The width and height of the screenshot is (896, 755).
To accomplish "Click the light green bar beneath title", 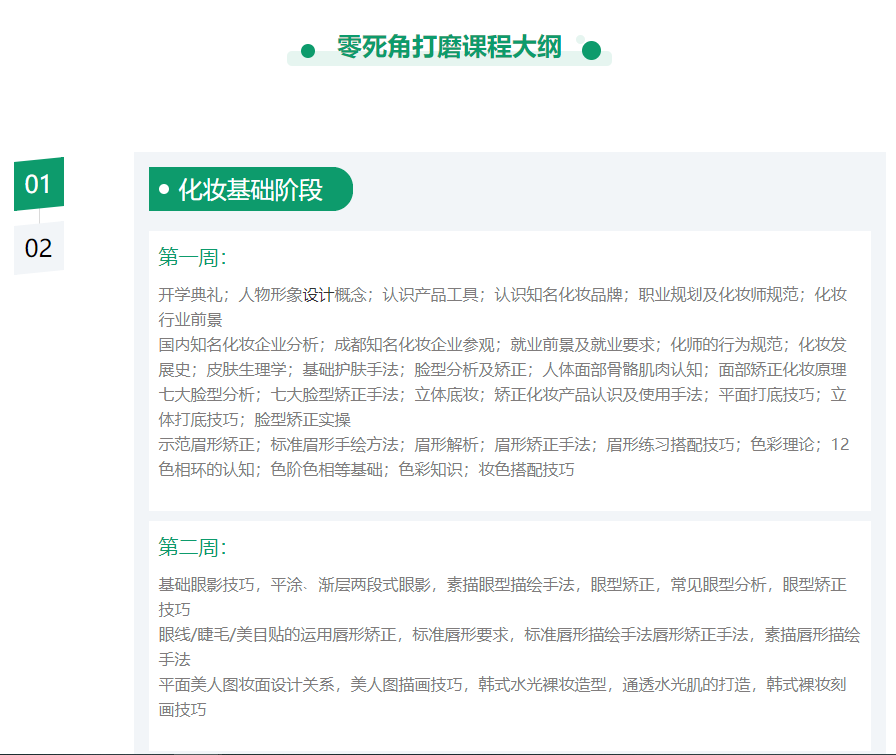I will coord(449,62).
